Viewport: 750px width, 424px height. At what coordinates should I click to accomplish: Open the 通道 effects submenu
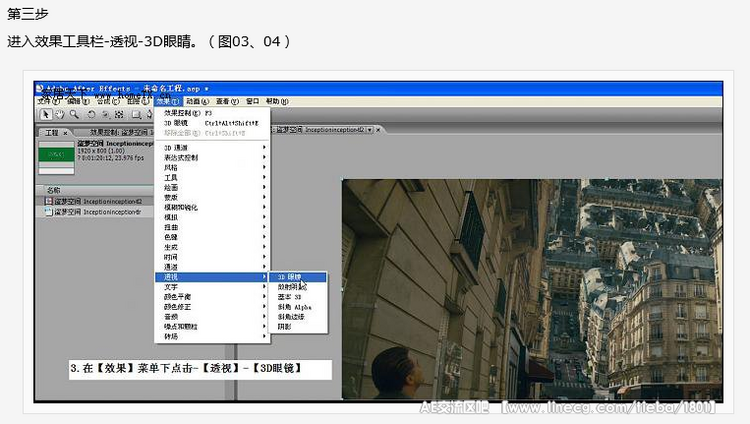point(212,267)
